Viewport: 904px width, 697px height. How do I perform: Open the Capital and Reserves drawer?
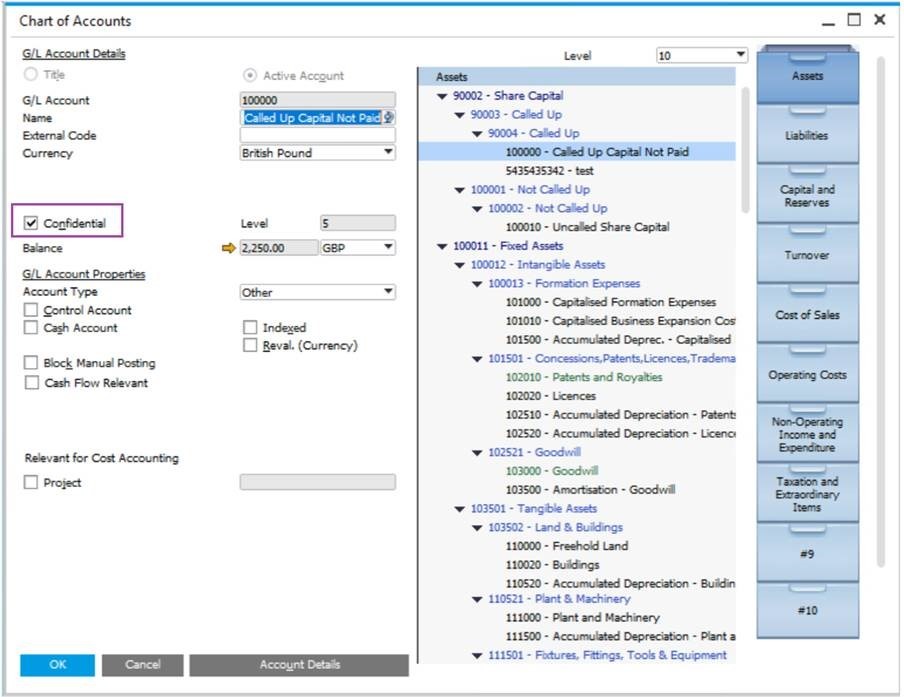pyautogui.click(x=807, y=196)
